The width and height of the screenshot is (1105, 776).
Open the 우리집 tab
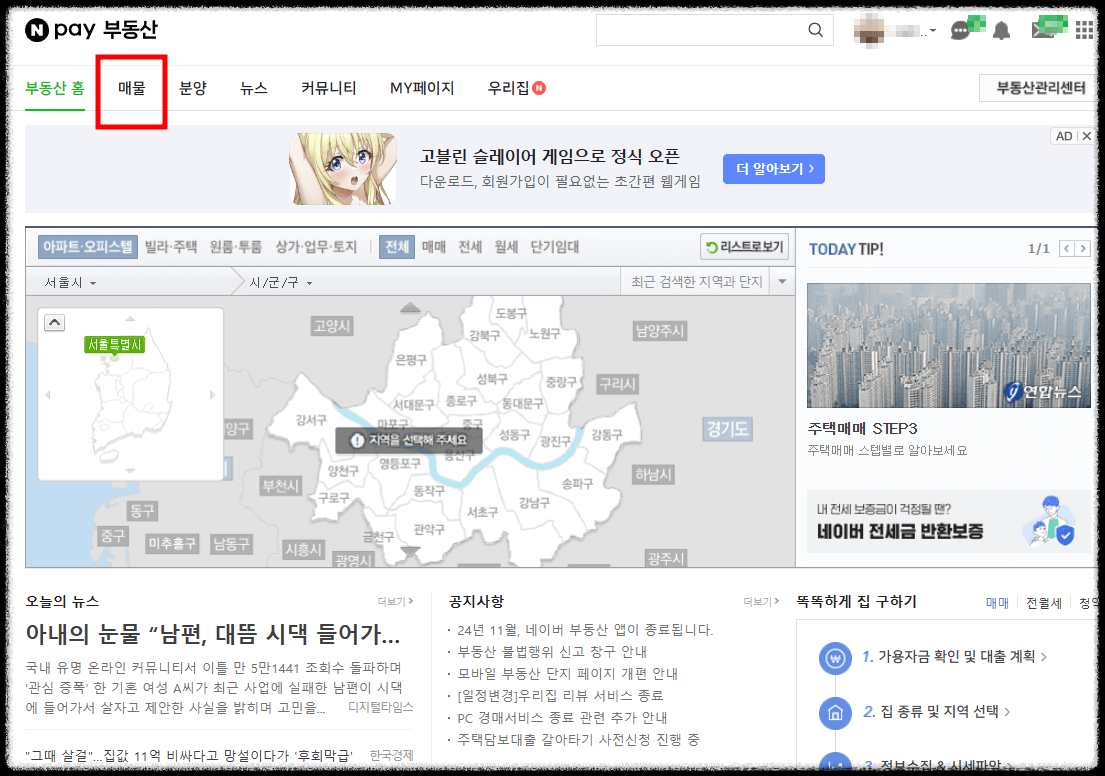coord(508,89)
